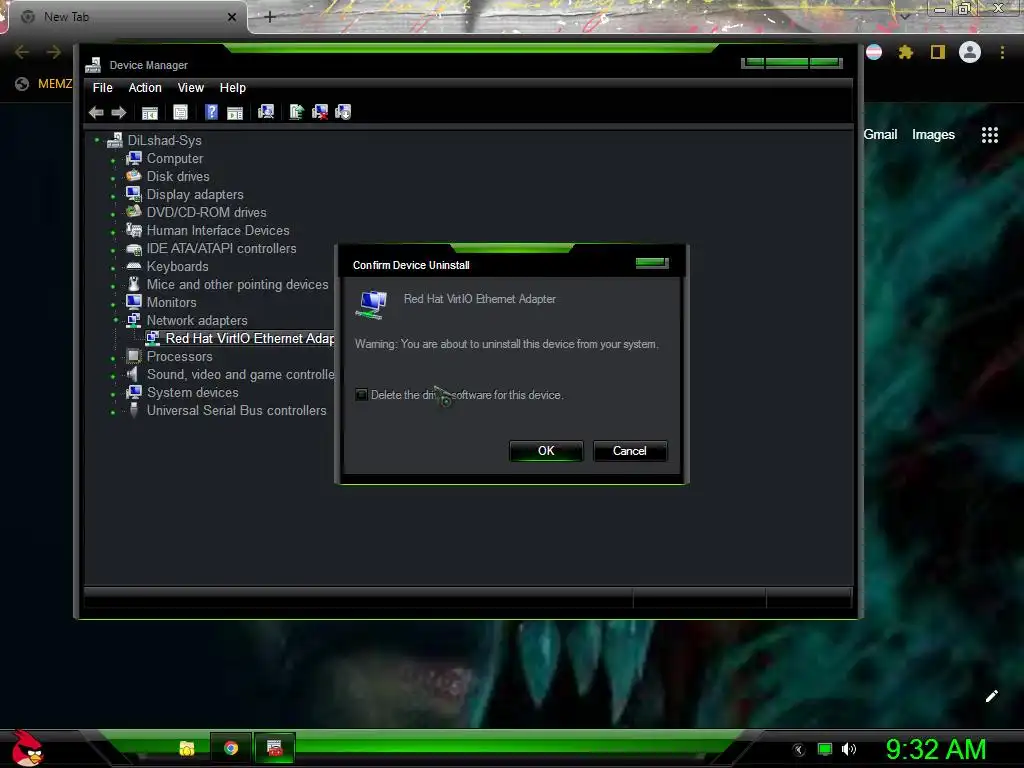Expand the Human Interface Devices node
Viewport: 1024px width, 768px height.
tap(113, 231)
